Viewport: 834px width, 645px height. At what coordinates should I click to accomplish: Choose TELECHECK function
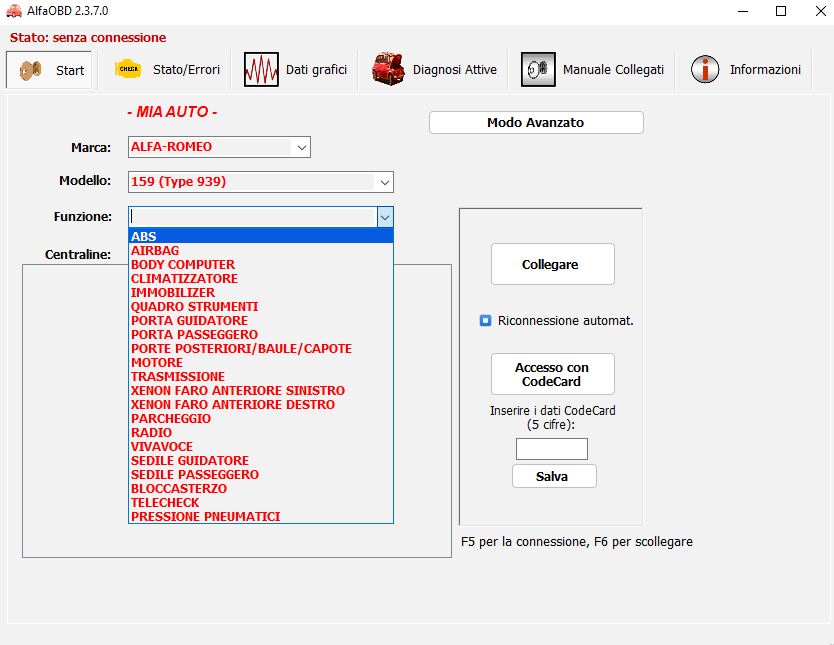[261, 502]
